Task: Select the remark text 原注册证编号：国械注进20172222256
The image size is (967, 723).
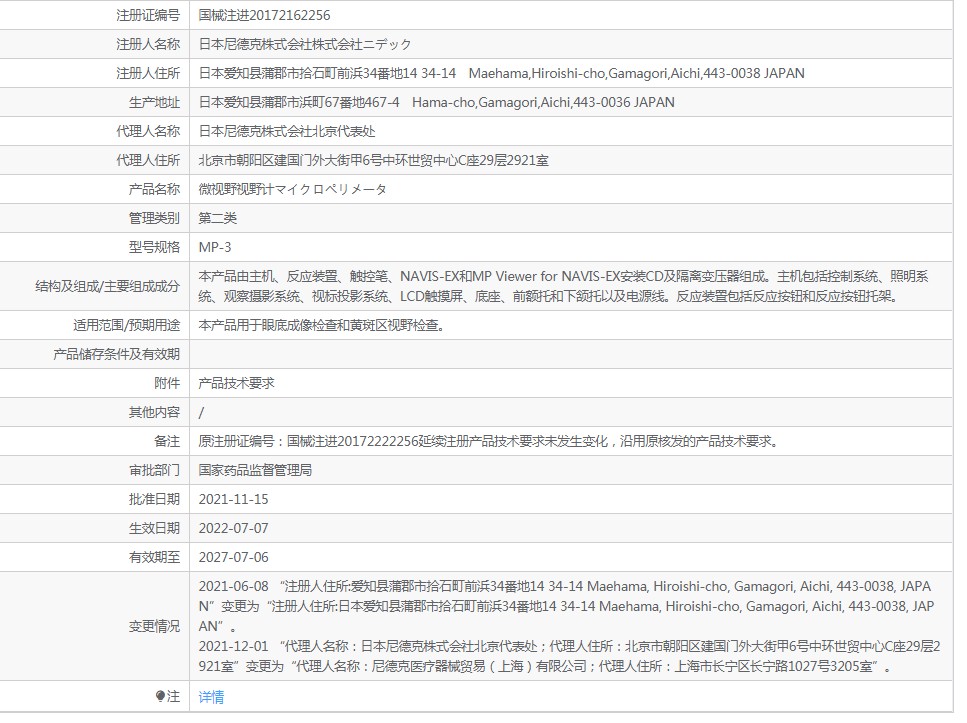Action: 491,441
